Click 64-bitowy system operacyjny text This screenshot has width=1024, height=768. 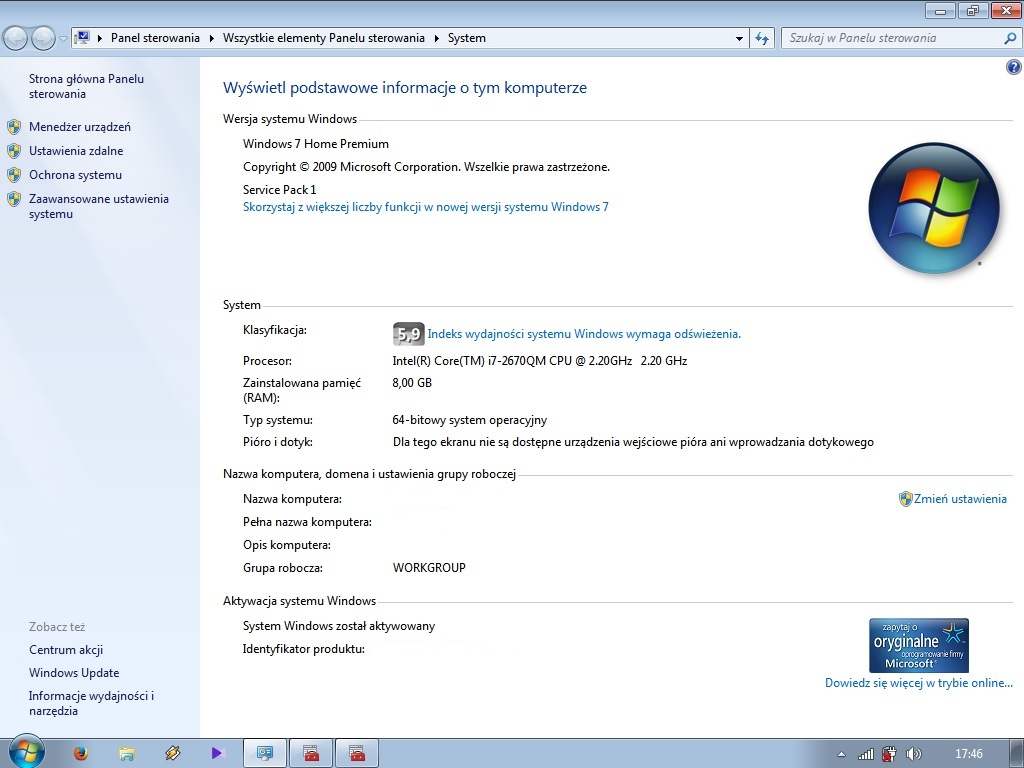pyautogui.click(x=470, y=420)
